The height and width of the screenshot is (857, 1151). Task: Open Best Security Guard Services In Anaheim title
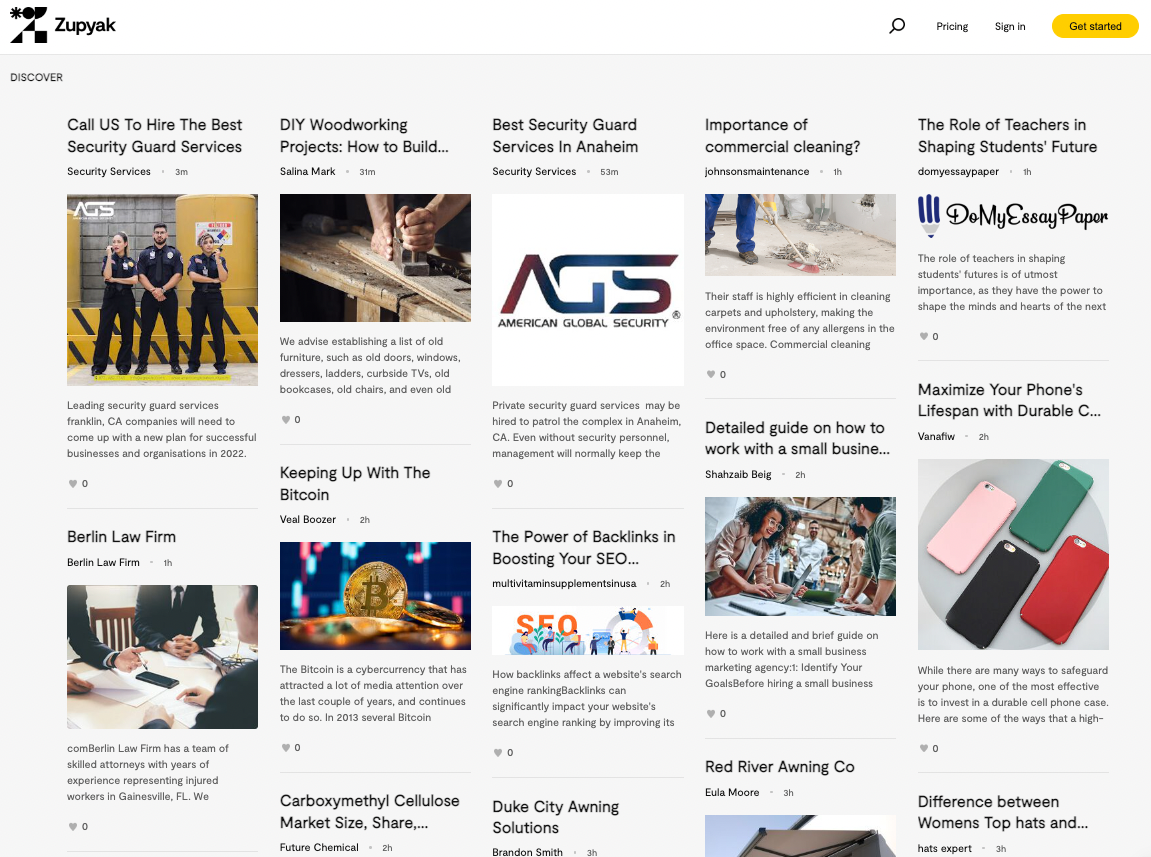tap(565, 136)
